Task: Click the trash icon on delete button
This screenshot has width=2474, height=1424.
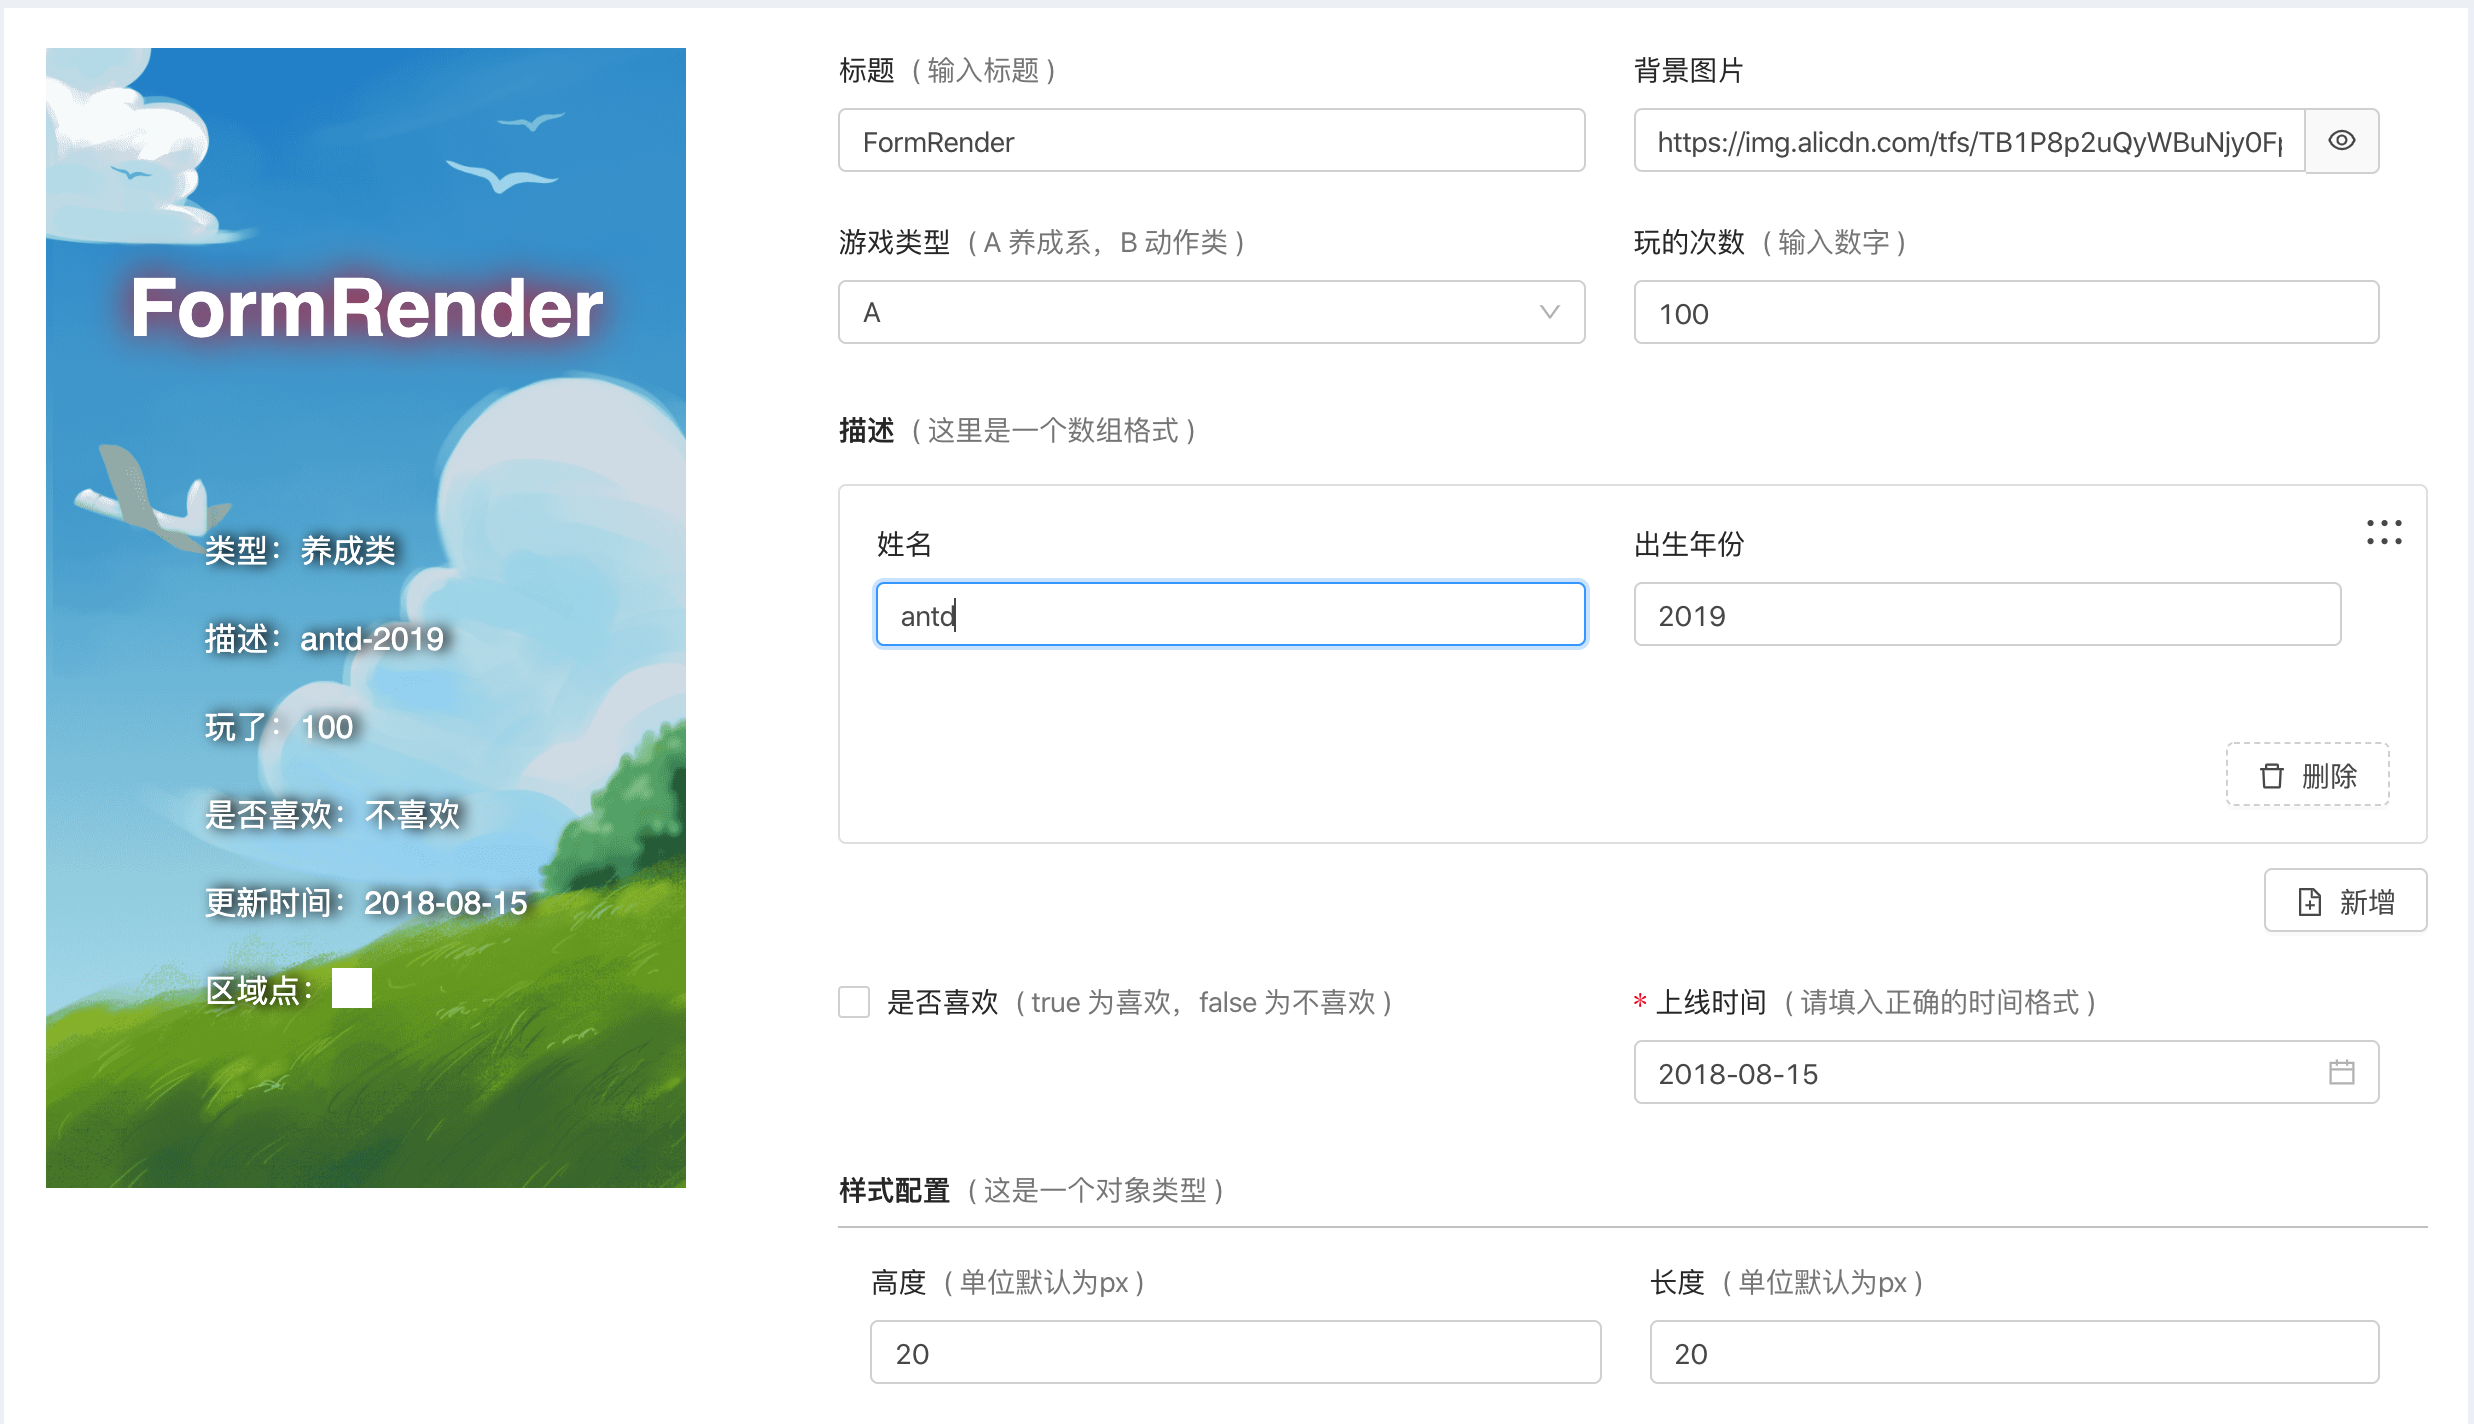Action: [2272, 775]
